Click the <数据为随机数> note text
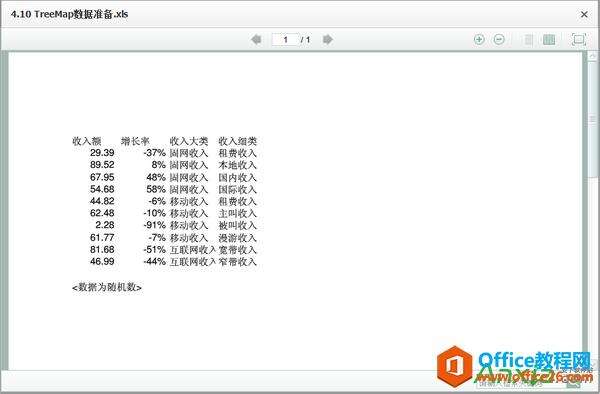 coord(107,287)
